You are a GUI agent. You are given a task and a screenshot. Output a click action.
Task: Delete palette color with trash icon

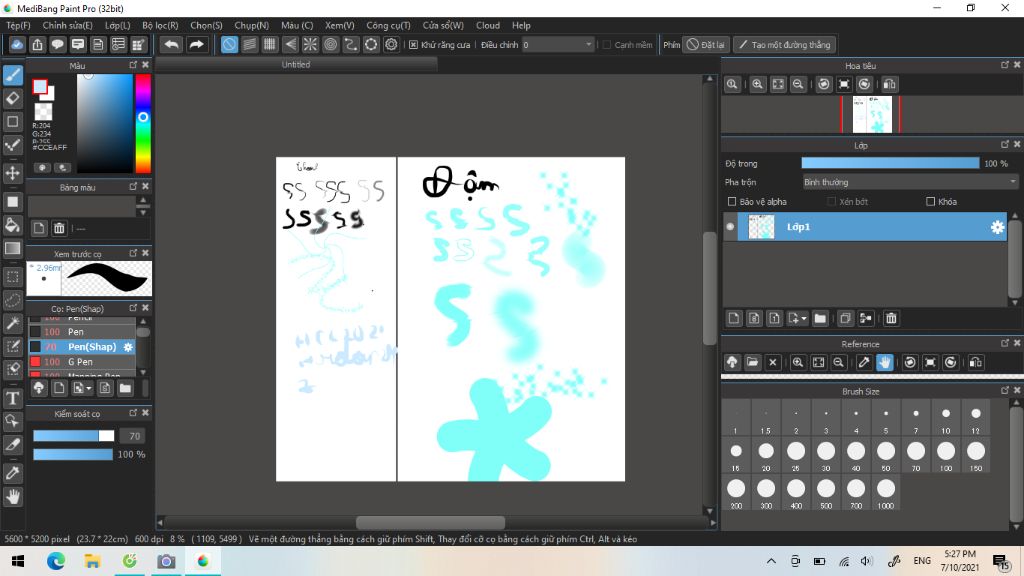59,228
